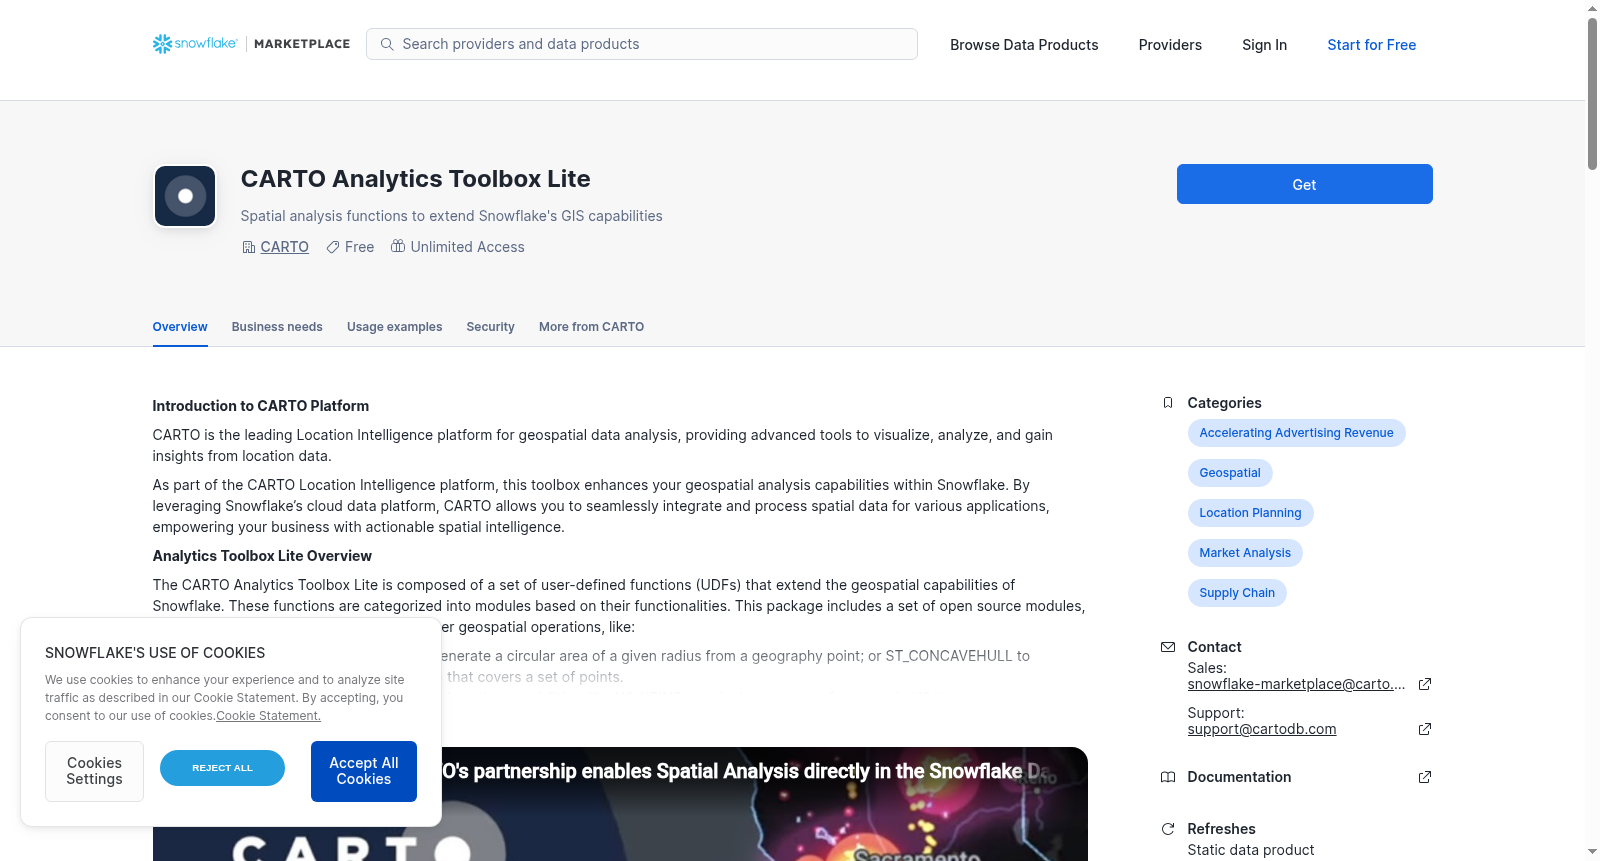This screenshot has height=861, width=1600.
Task: Click the support@cartodb.com email link
Action: (1262, 729)
